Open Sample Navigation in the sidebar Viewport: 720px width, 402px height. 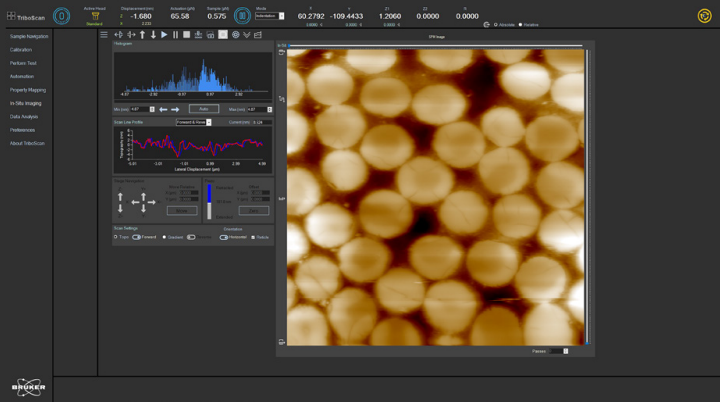(29, 36)
